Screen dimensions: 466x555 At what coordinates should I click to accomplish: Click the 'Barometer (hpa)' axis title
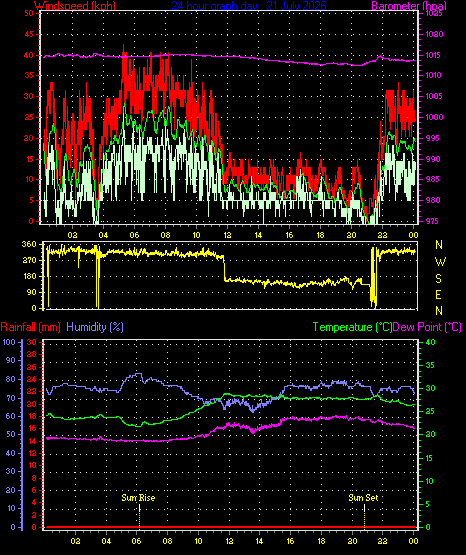click(x=409, y=6)
